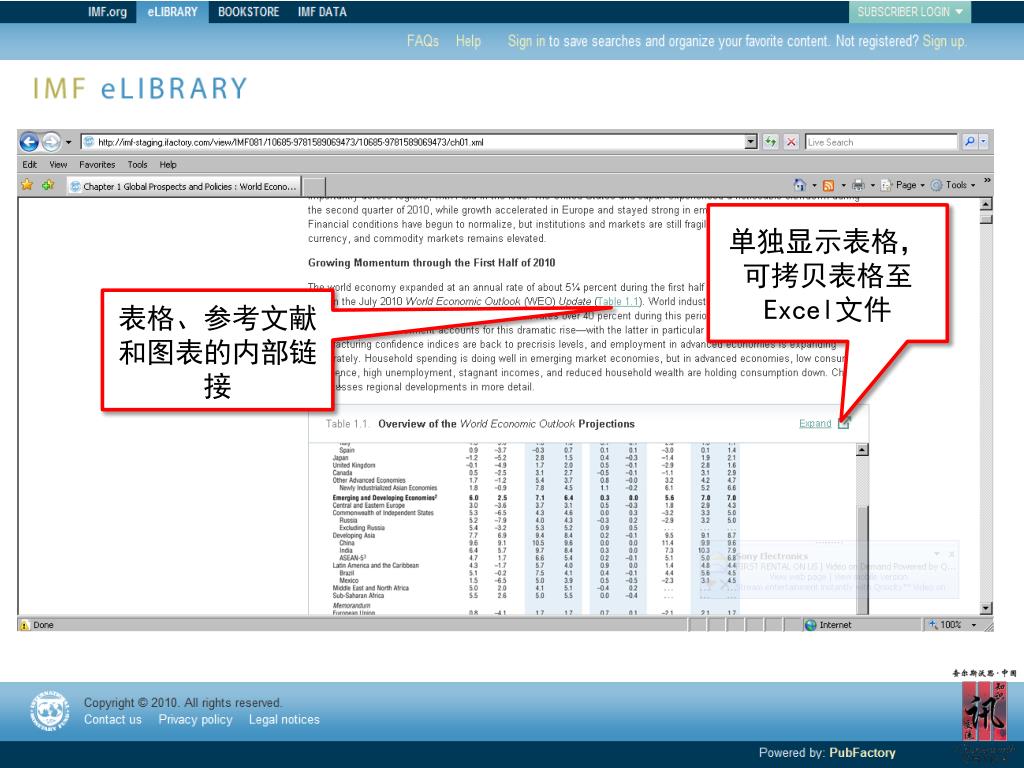Click the Privacy policy footer link
Image resolution: width=1024 pixels, height=768 pixels.
tap(195, 720)
